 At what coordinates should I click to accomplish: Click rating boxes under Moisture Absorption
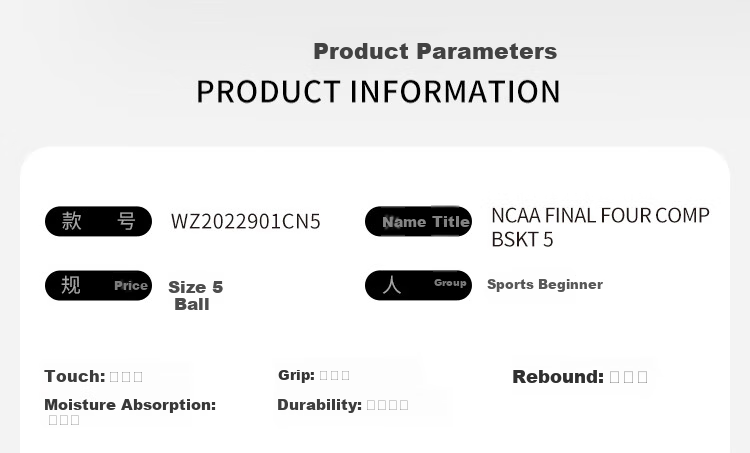click(x=64, y=420)
